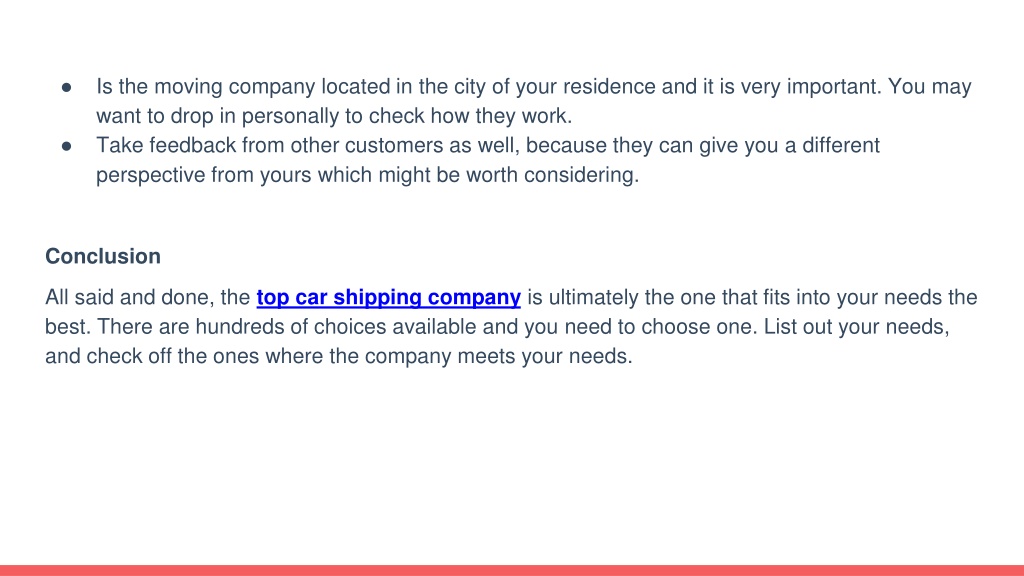This screenshot has height=576, width=1024.
Task: Click the line "perspective from yours which might"
Action: [x=368, y=175]
